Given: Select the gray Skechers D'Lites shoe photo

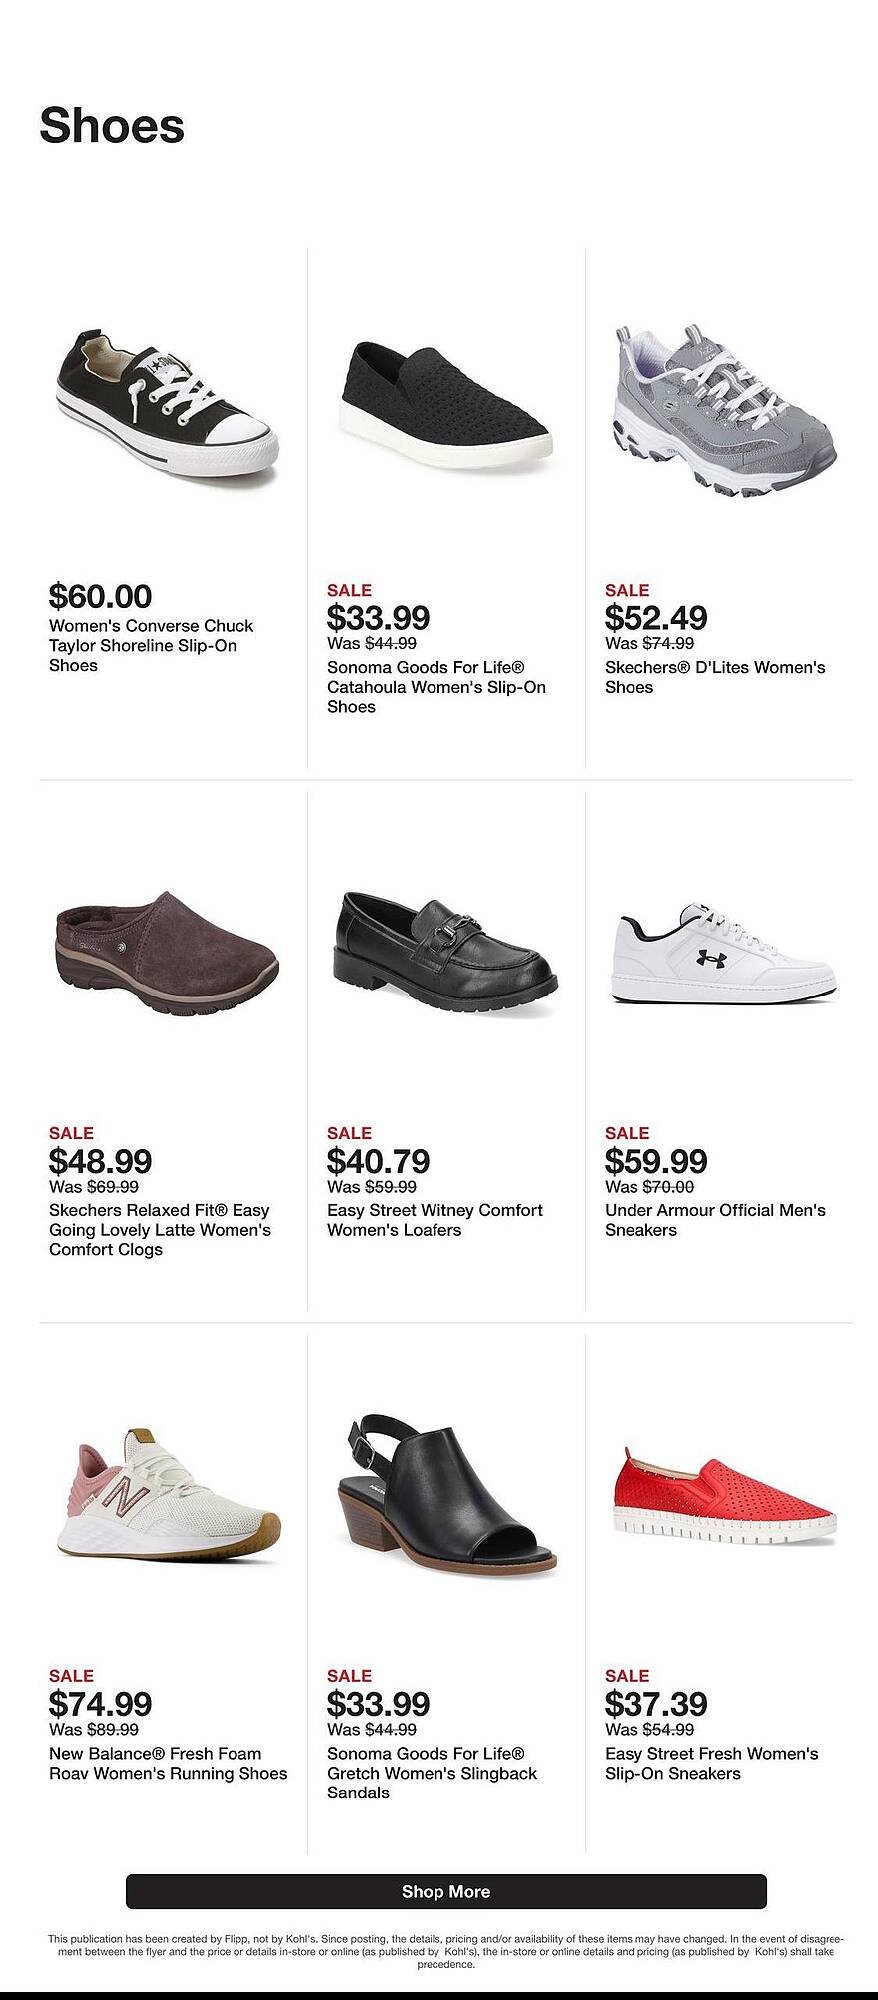Looking at the screenshot, I should pos(723,410).
